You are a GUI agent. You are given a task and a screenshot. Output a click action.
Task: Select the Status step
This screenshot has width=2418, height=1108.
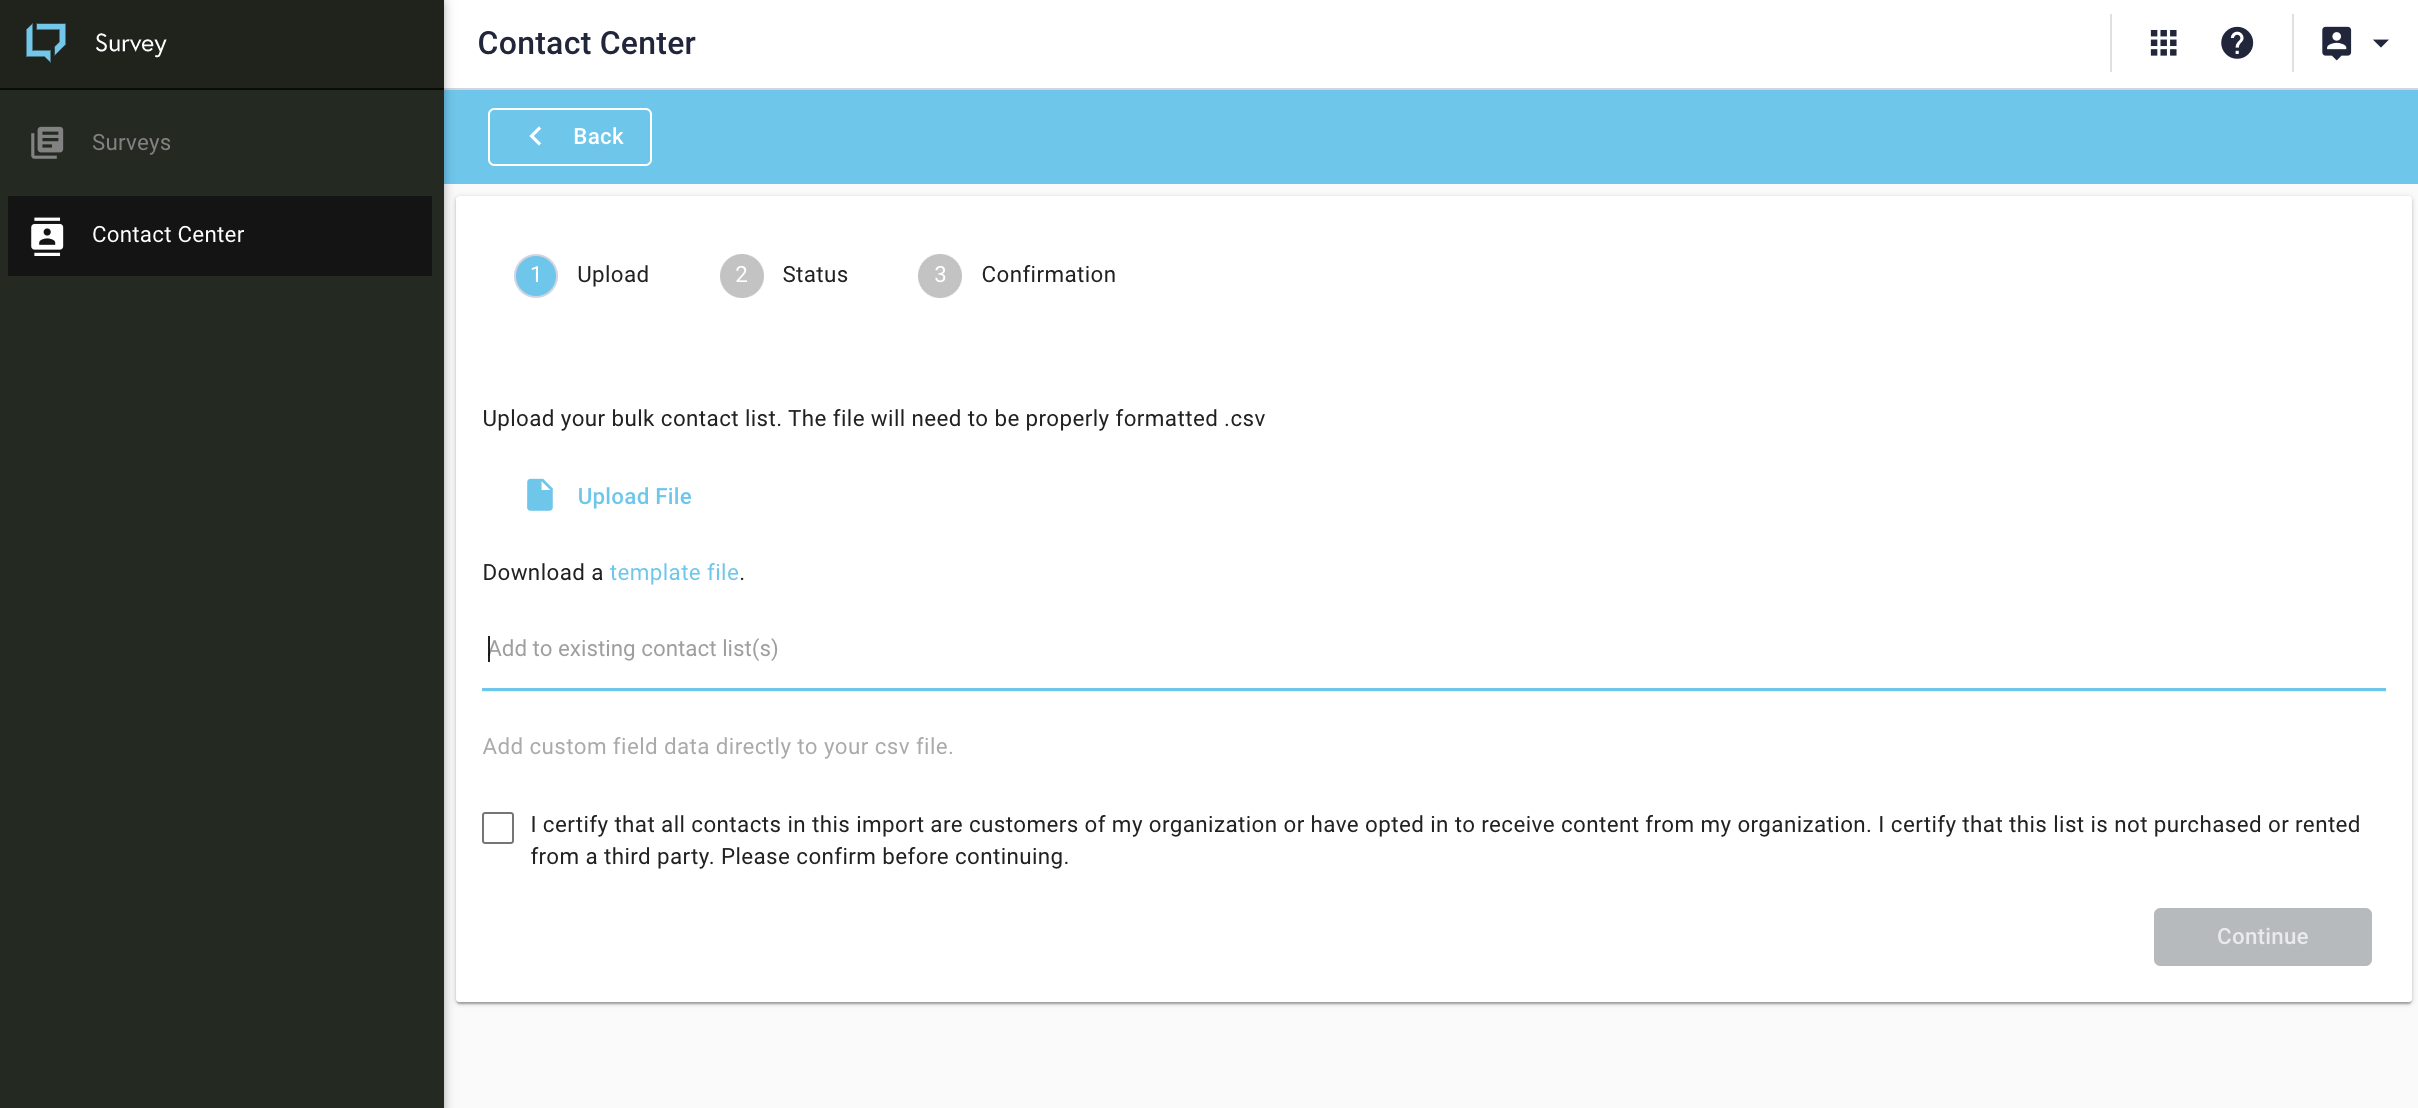coord(784,275)
